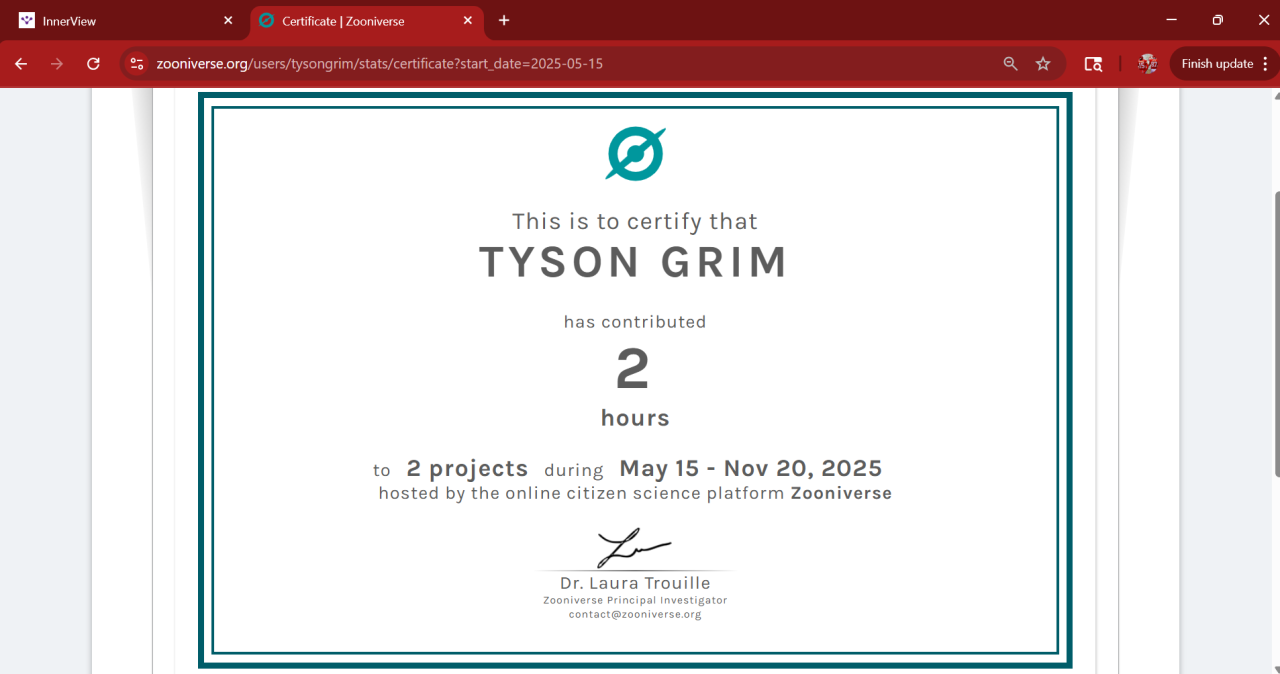Image resolution: width=1280 pixels, height=674 pixels.
Task: Click the '2 projects' text
Action: pyautogui.click(x=467, y=468)
